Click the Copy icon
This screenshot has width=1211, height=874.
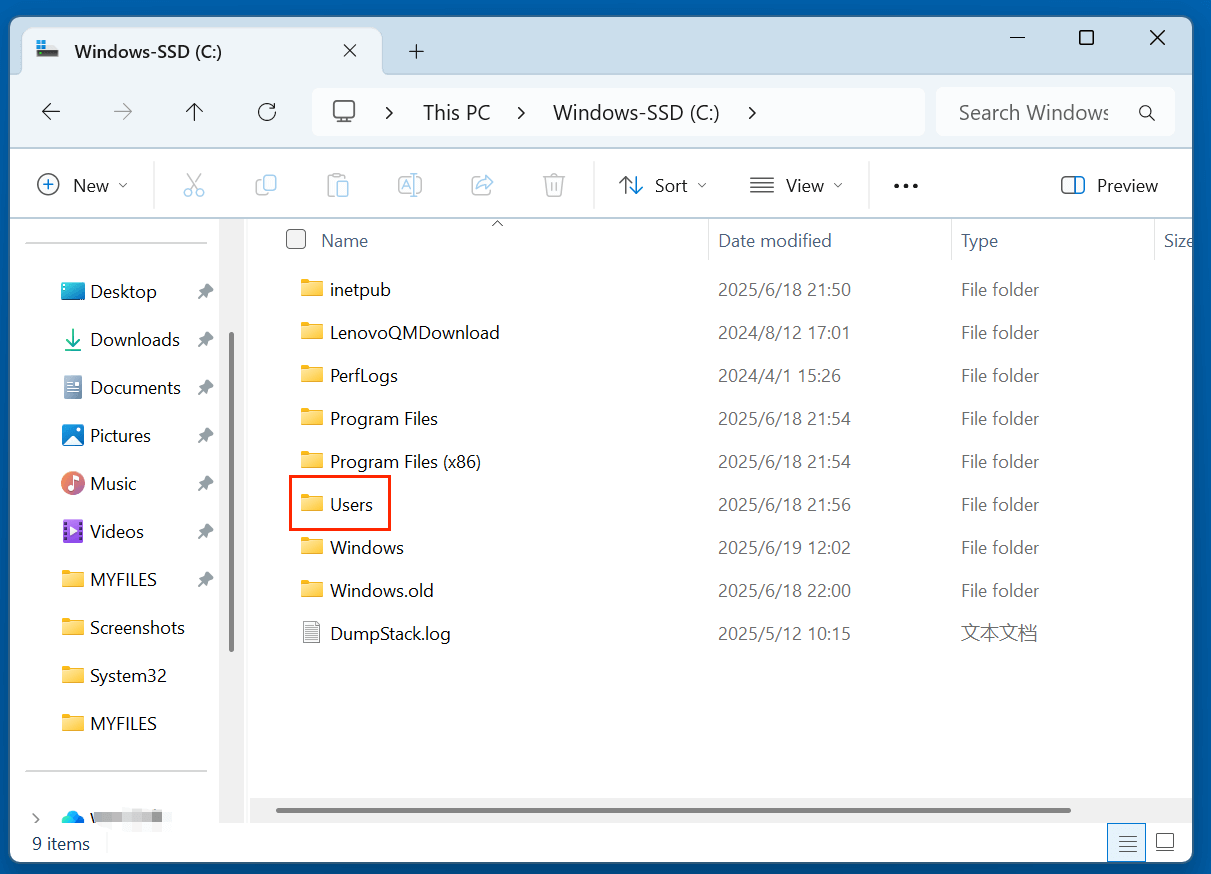point(266,185)
